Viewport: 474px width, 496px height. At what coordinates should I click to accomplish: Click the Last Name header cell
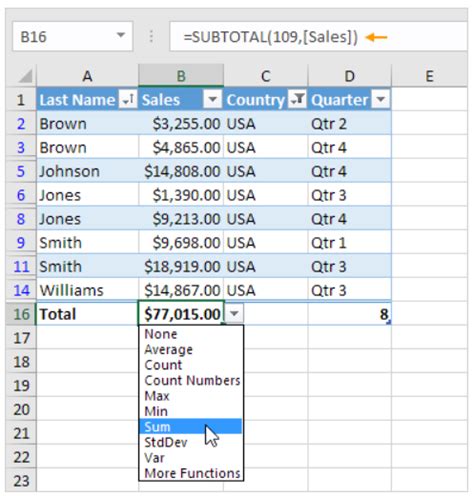point(87,100)
